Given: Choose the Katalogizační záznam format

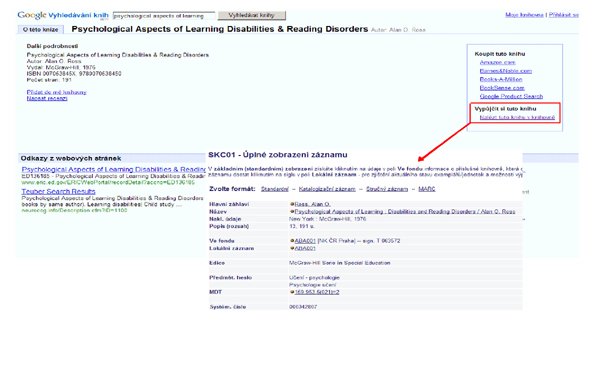Looking at the screenshot, I should [327, 189].
